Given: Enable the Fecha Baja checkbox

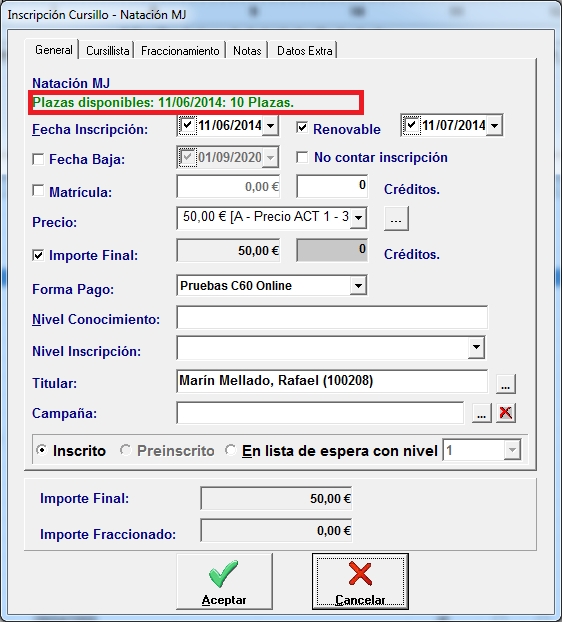Looking at the screenshot, I should pyautogui.click(x=38, y=160).
